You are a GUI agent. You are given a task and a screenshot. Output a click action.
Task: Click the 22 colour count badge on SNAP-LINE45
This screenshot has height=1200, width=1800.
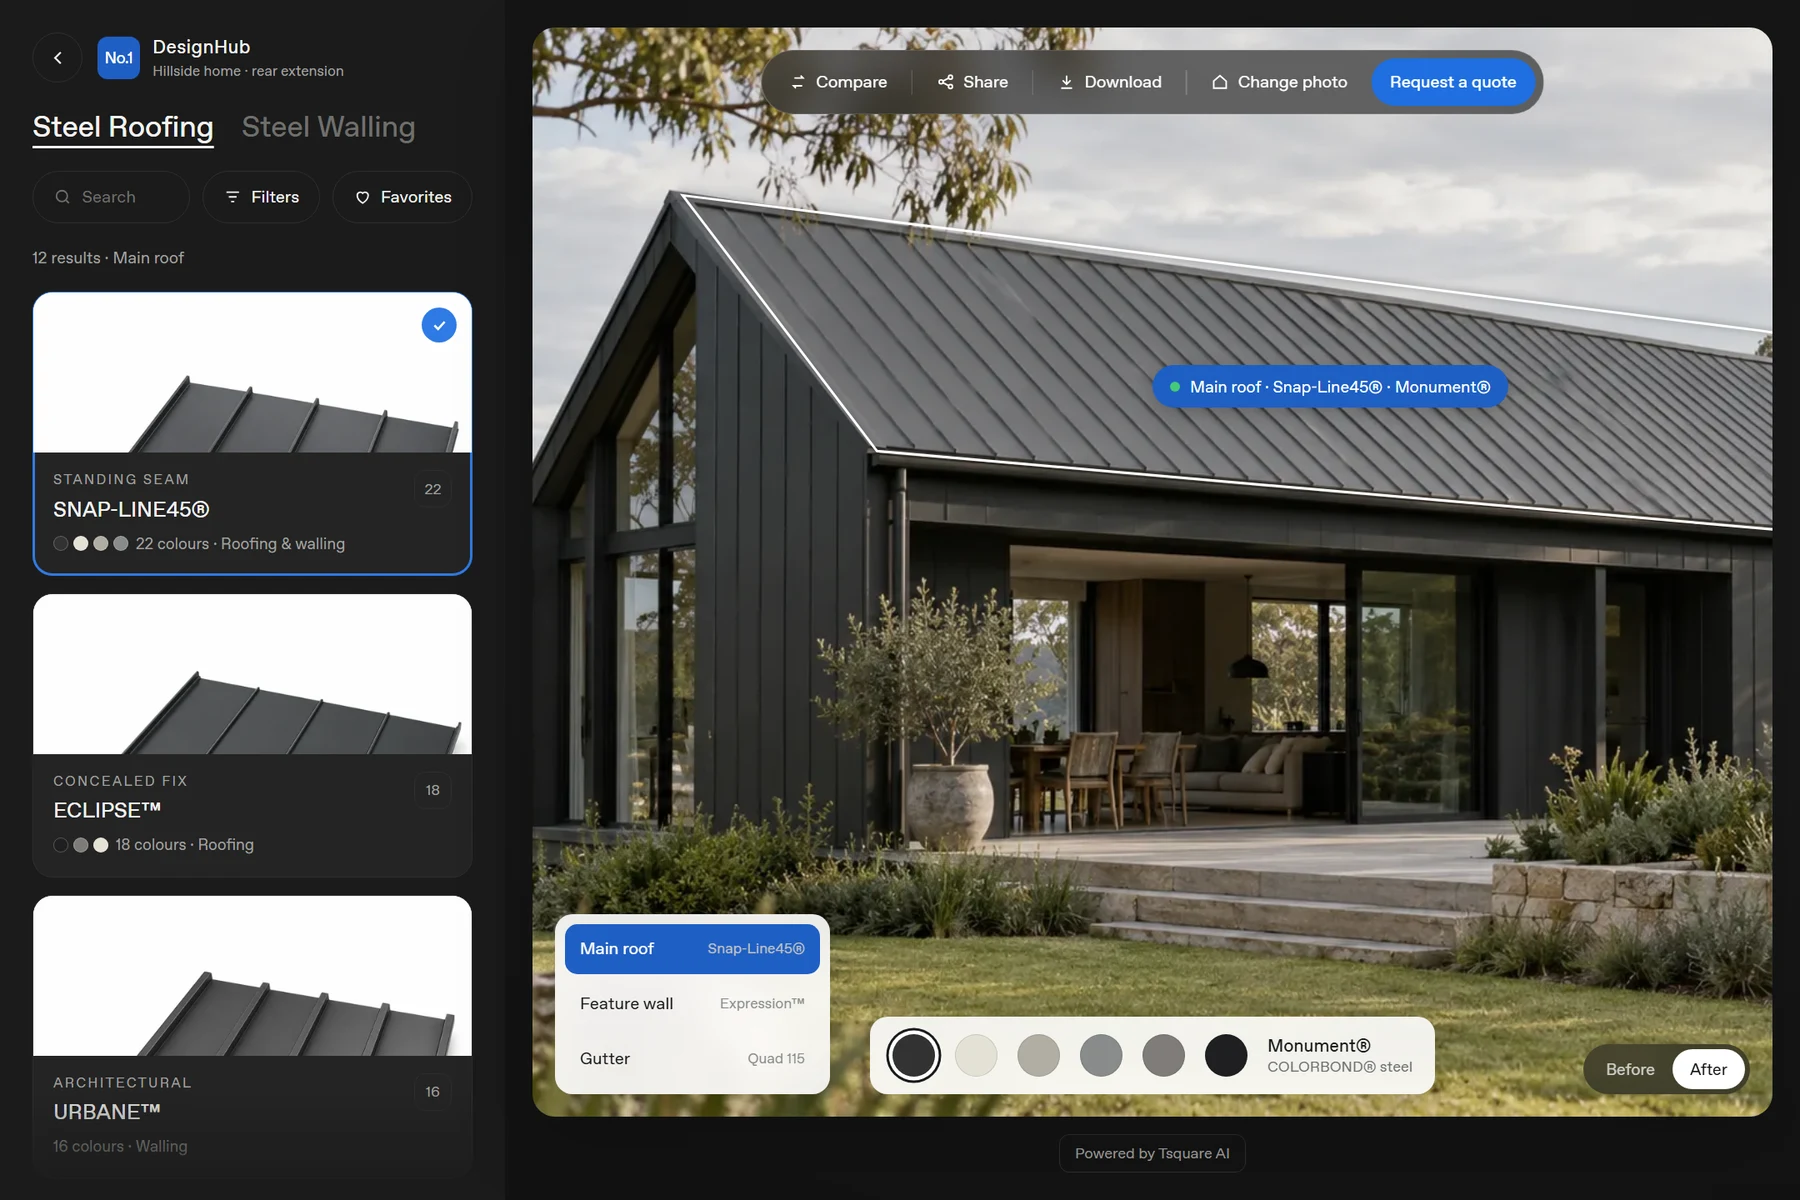pyautogui.click(x=432, y=489)
